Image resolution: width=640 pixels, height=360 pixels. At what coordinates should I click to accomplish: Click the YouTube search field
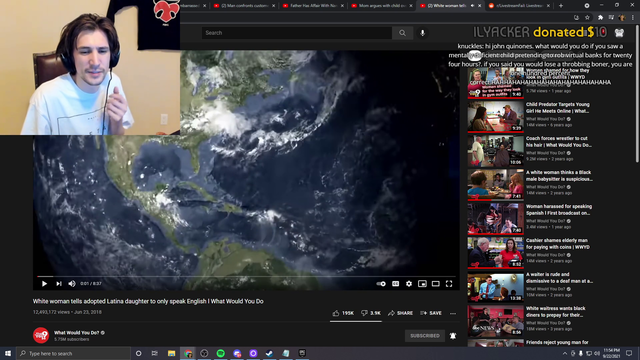tap(297, 33)
